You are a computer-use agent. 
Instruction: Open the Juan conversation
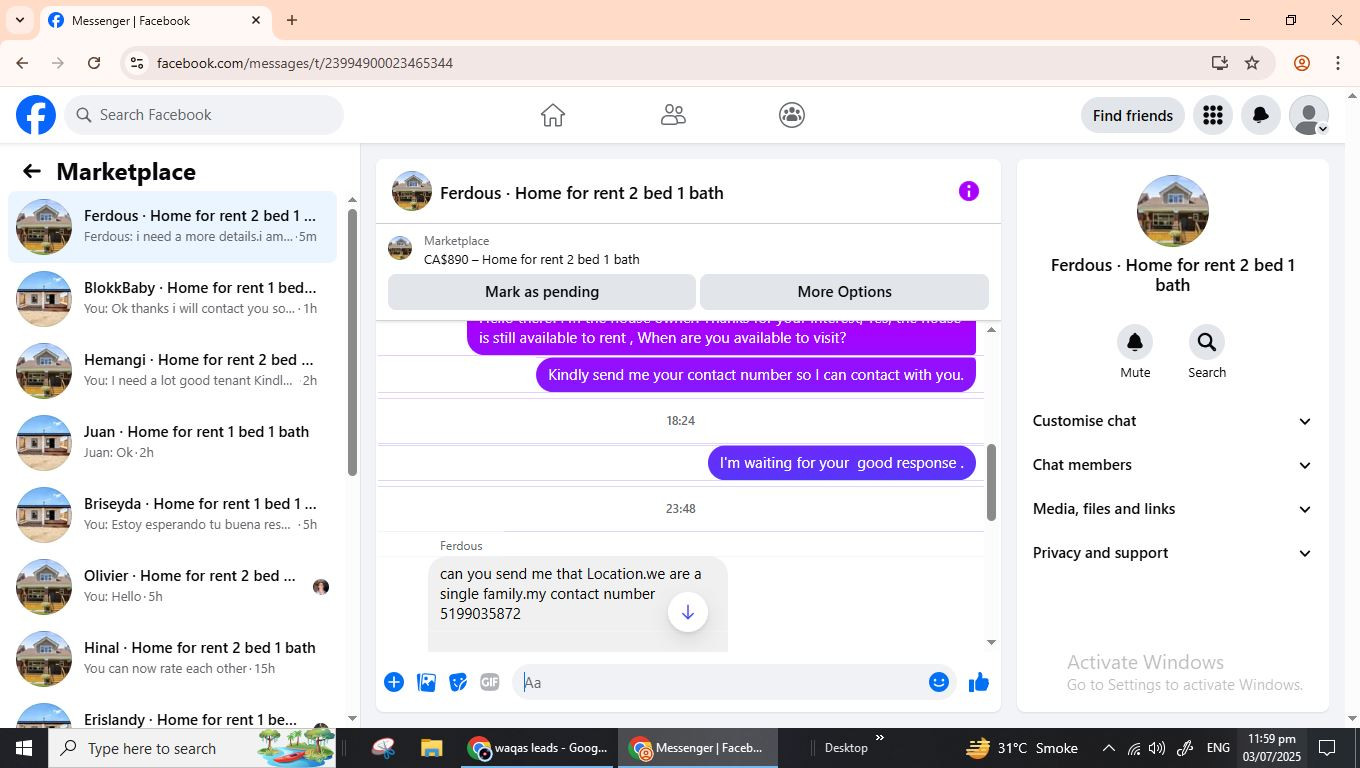[172, 443]
